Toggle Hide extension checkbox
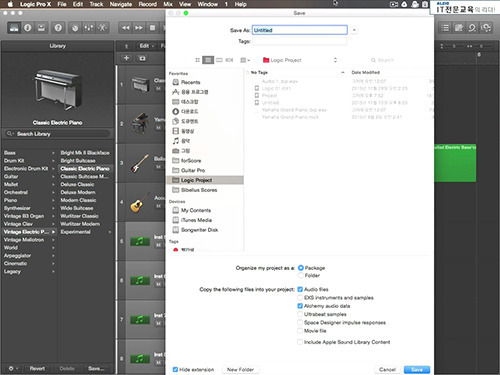500x375 pixels. (175, 369)
